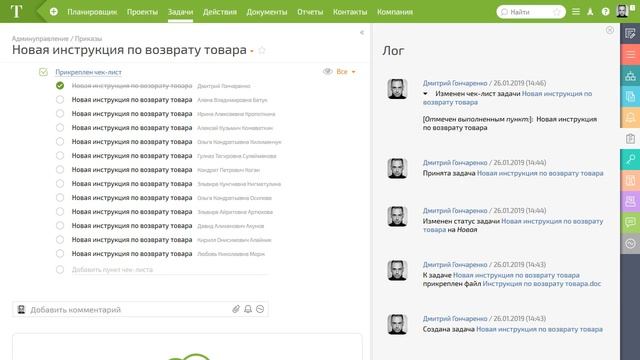
Task: Open the white clipboard log sidebar icon
Action: point(630,139)
